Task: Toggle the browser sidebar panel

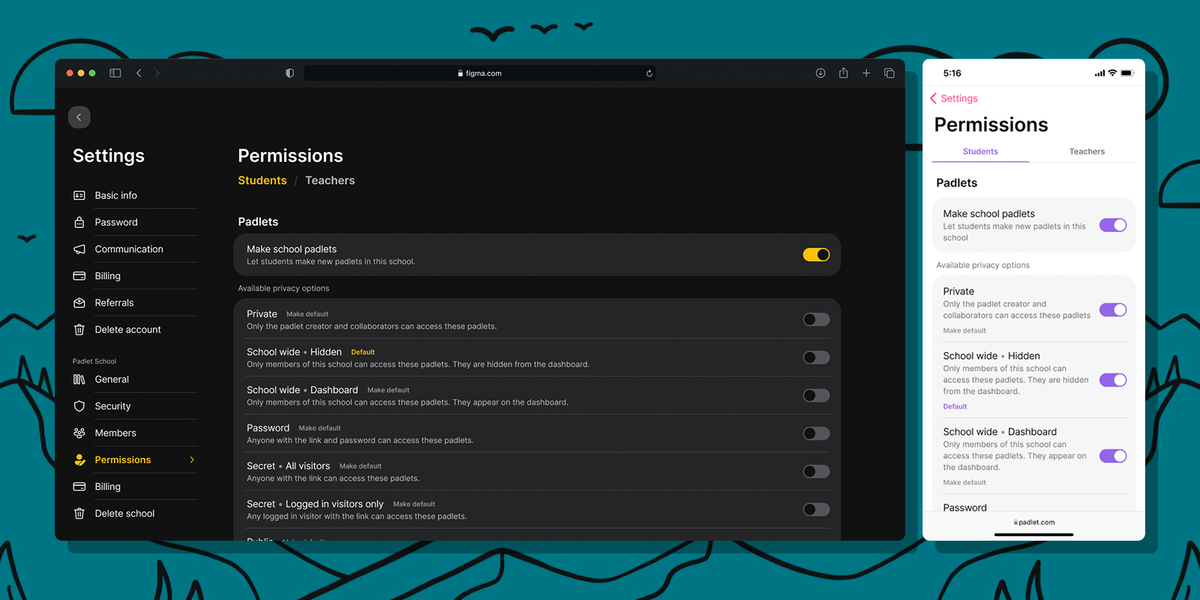Action: click(115, 73)
